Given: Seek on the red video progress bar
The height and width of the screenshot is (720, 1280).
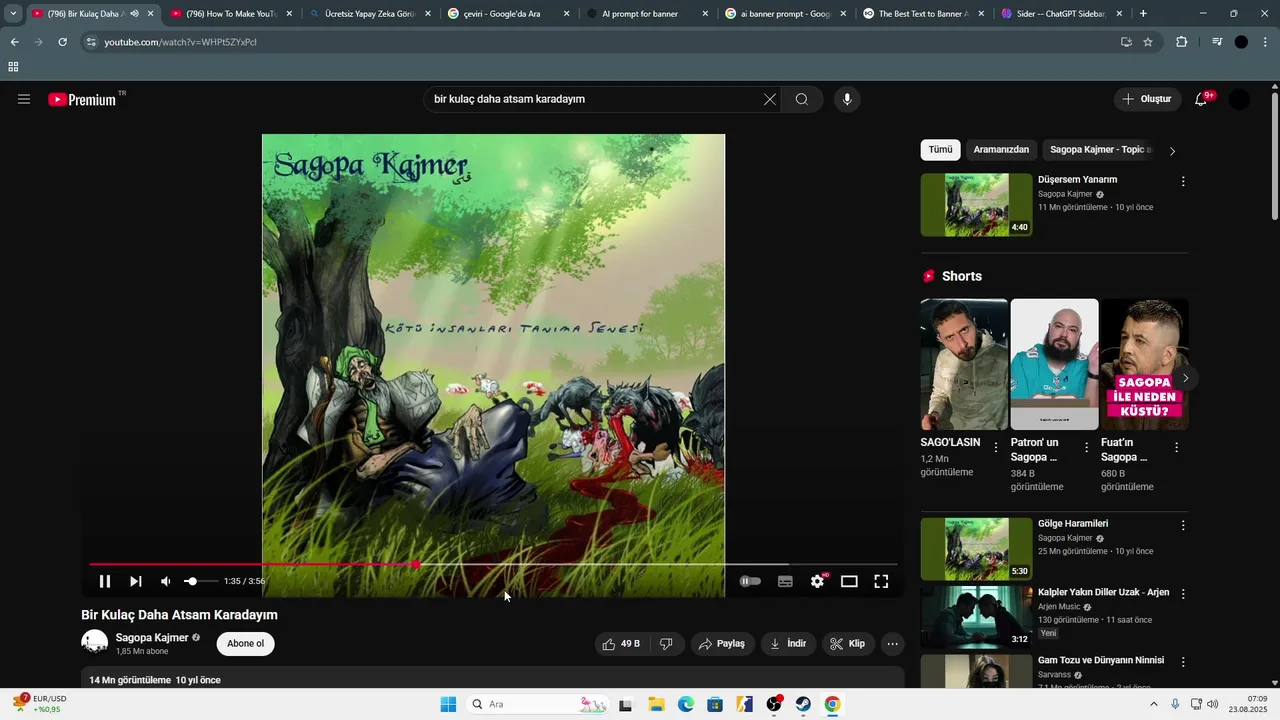Looking at the screenshot, I should coord(493,565).
